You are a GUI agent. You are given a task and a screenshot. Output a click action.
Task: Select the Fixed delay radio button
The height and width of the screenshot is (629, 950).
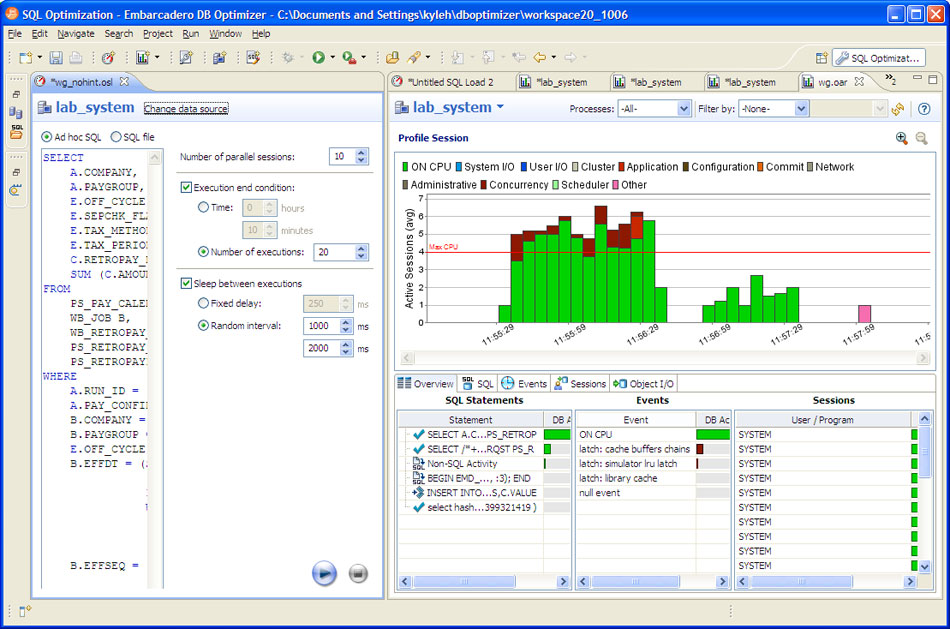tap(204, 303)
